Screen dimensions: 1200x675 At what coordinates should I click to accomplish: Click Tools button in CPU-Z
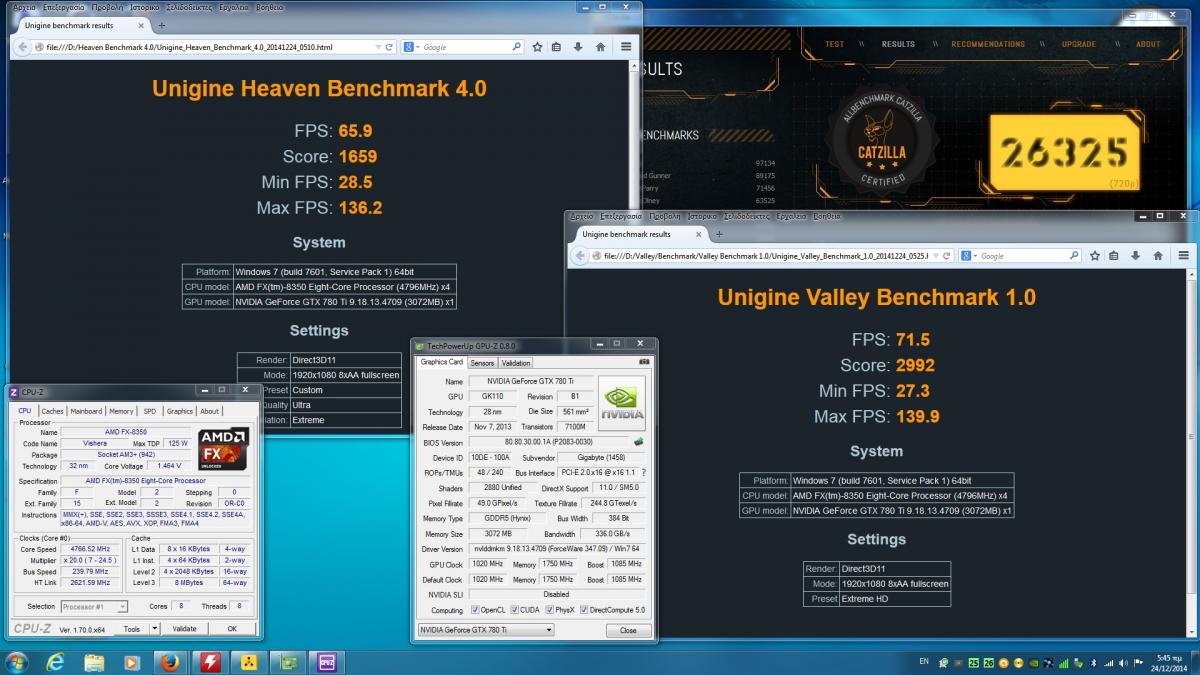[x=132, y=629]
